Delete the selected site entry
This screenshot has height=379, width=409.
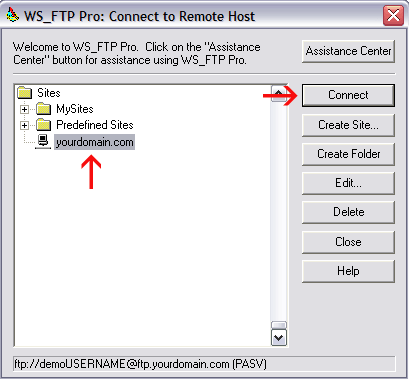coord(348,212)
